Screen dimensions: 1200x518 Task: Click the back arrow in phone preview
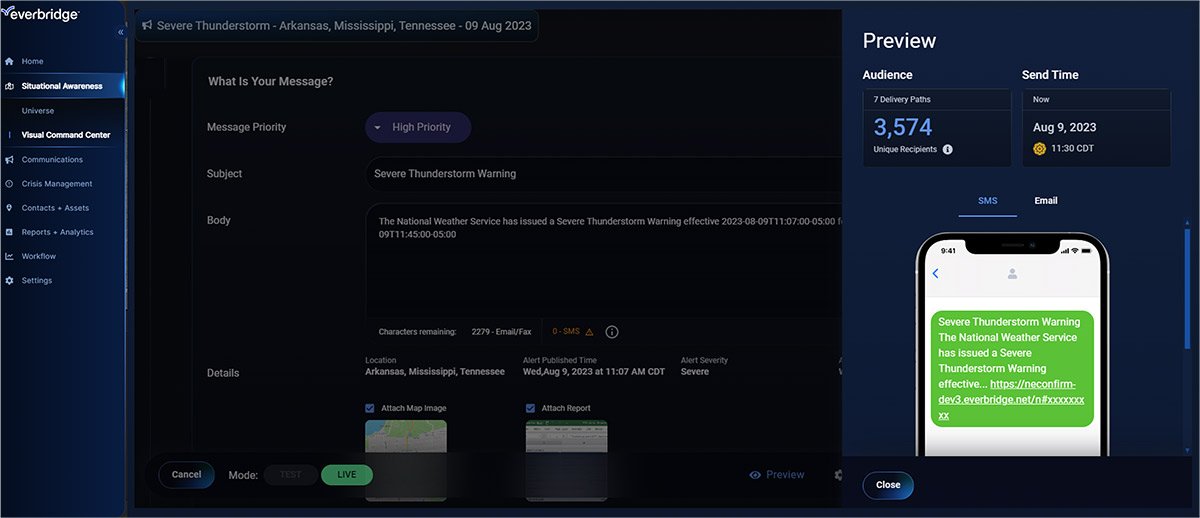pyautogui.click(x=935, y=273)
